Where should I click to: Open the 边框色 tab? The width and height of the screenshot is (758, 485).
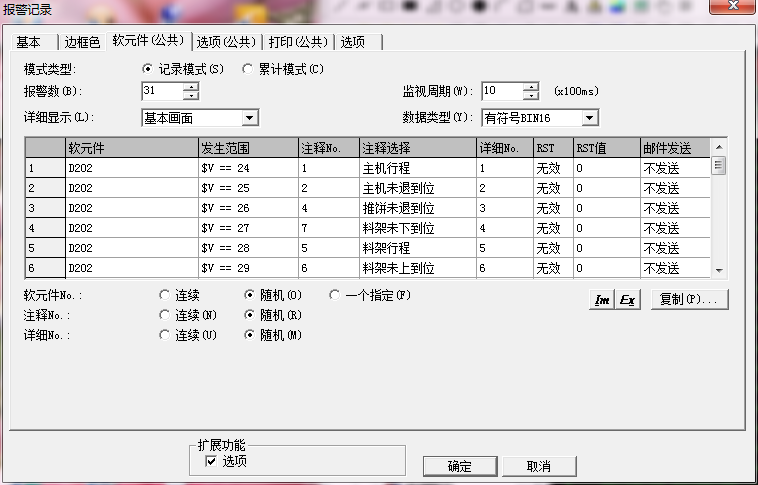82,42
